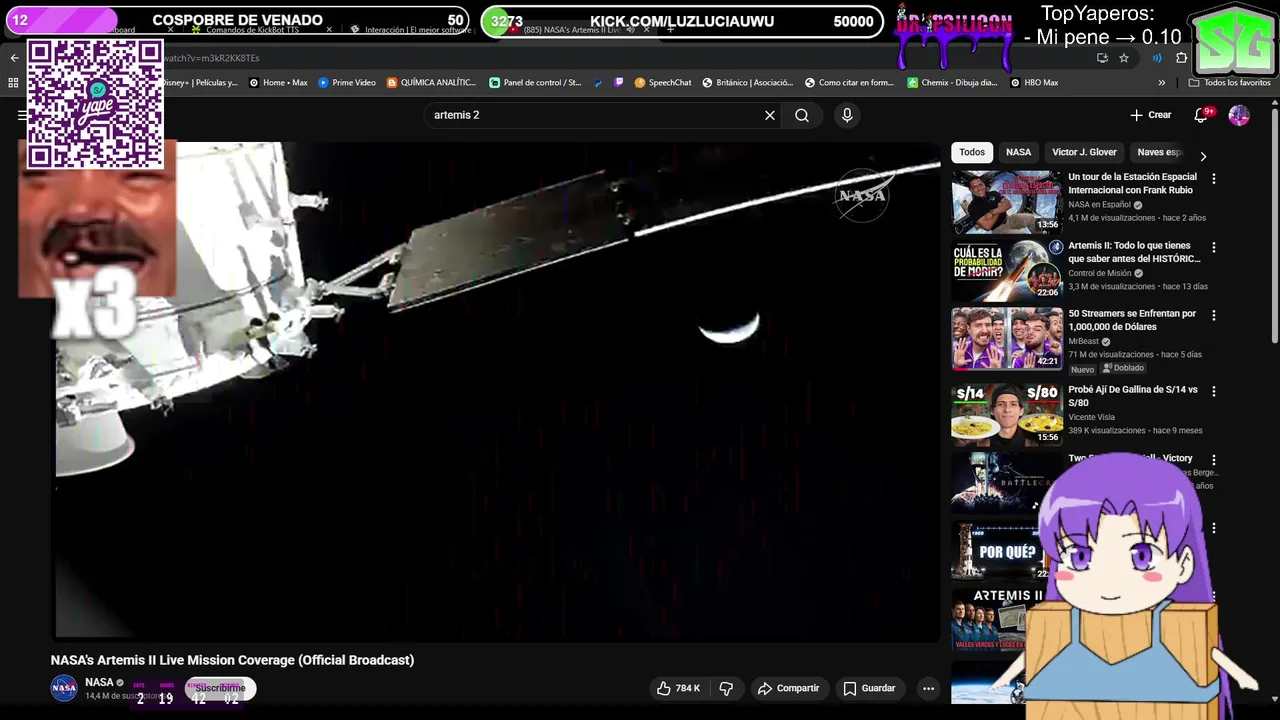Click the Crear button
Screen dimensions: 1280x720
1151,115
